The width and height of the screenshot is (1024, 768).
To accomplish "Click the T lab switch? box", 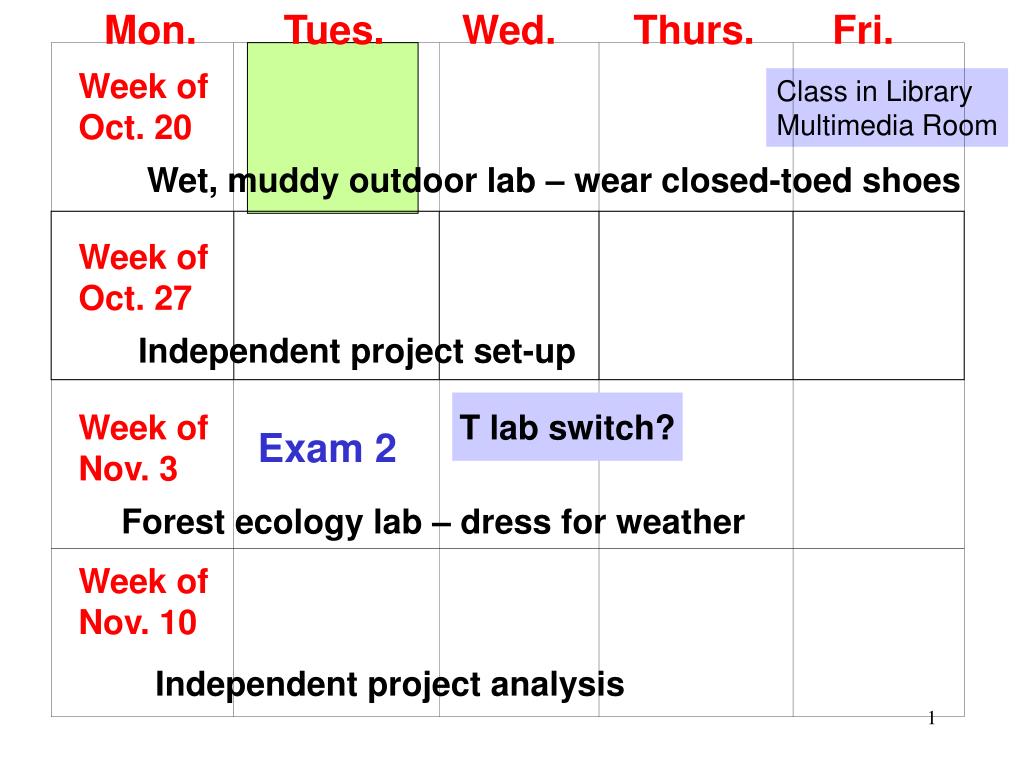I will (568, 427).
